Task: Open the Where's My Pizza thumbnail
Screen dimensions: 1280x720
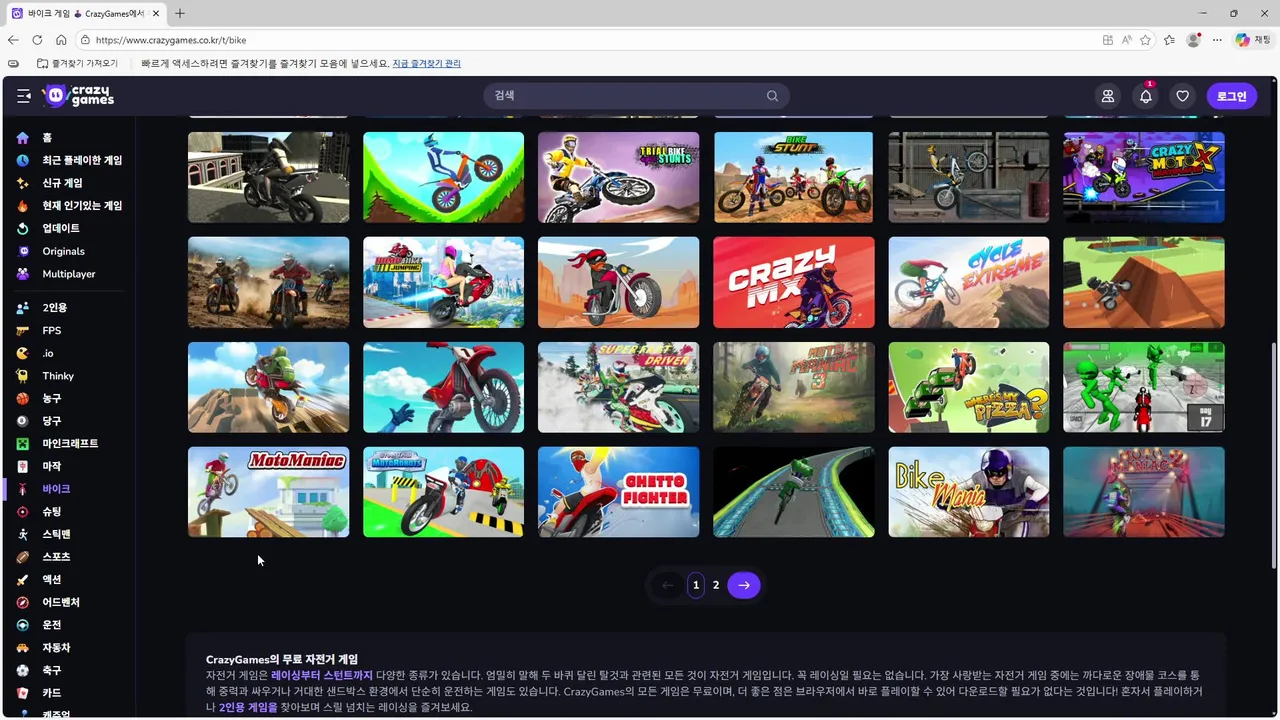Action: point(969,387)
